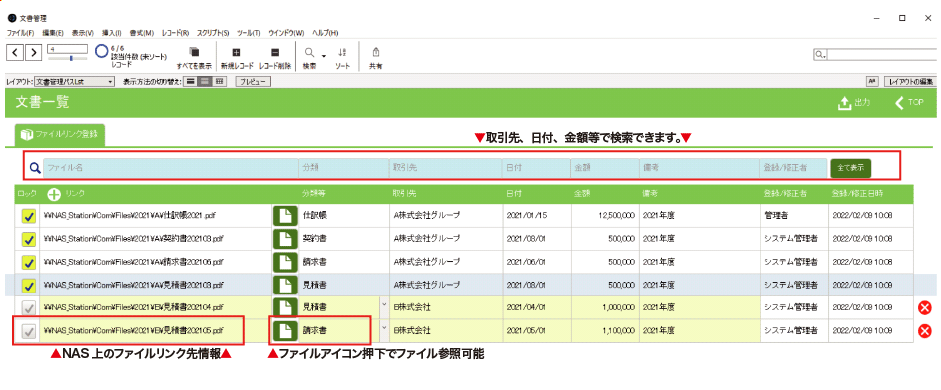The image size is (941, 390).
Task: Open the レコード(R) menu
Action: click(175, 32)
